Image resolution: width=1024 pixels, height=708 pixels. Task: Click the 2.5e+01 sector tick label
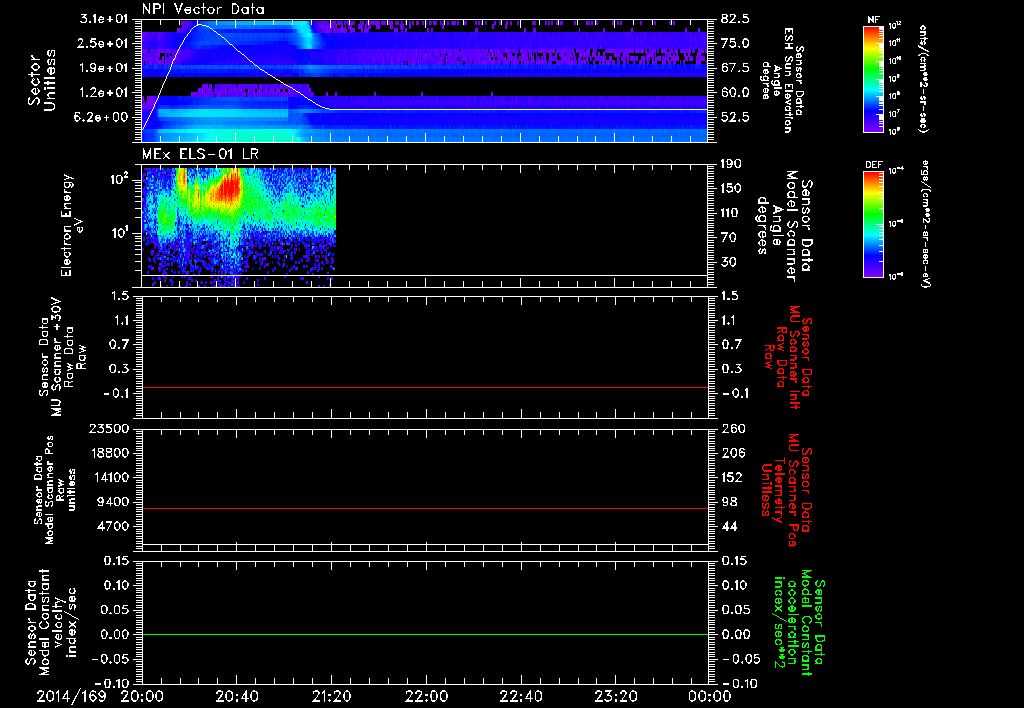point(104,43)
